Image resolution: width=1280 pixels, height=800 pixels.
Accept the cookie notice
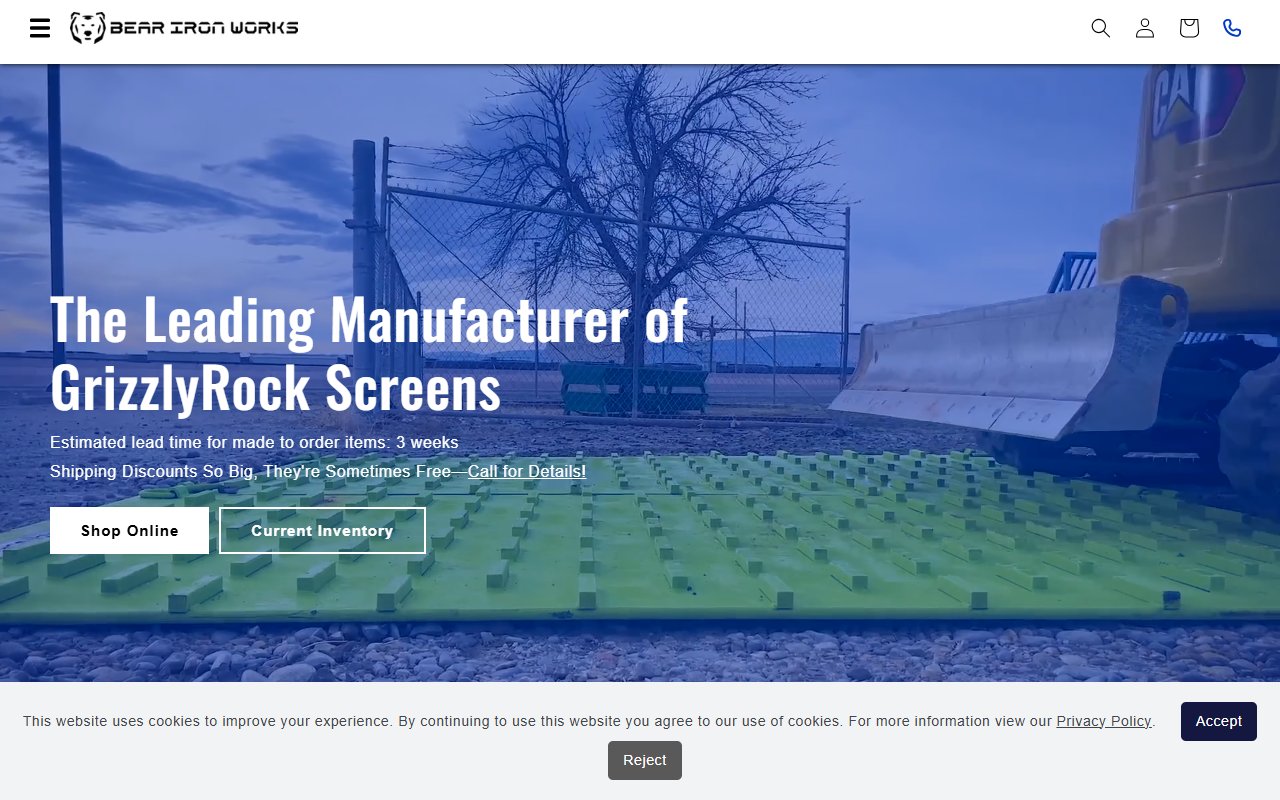[1219, 721]
